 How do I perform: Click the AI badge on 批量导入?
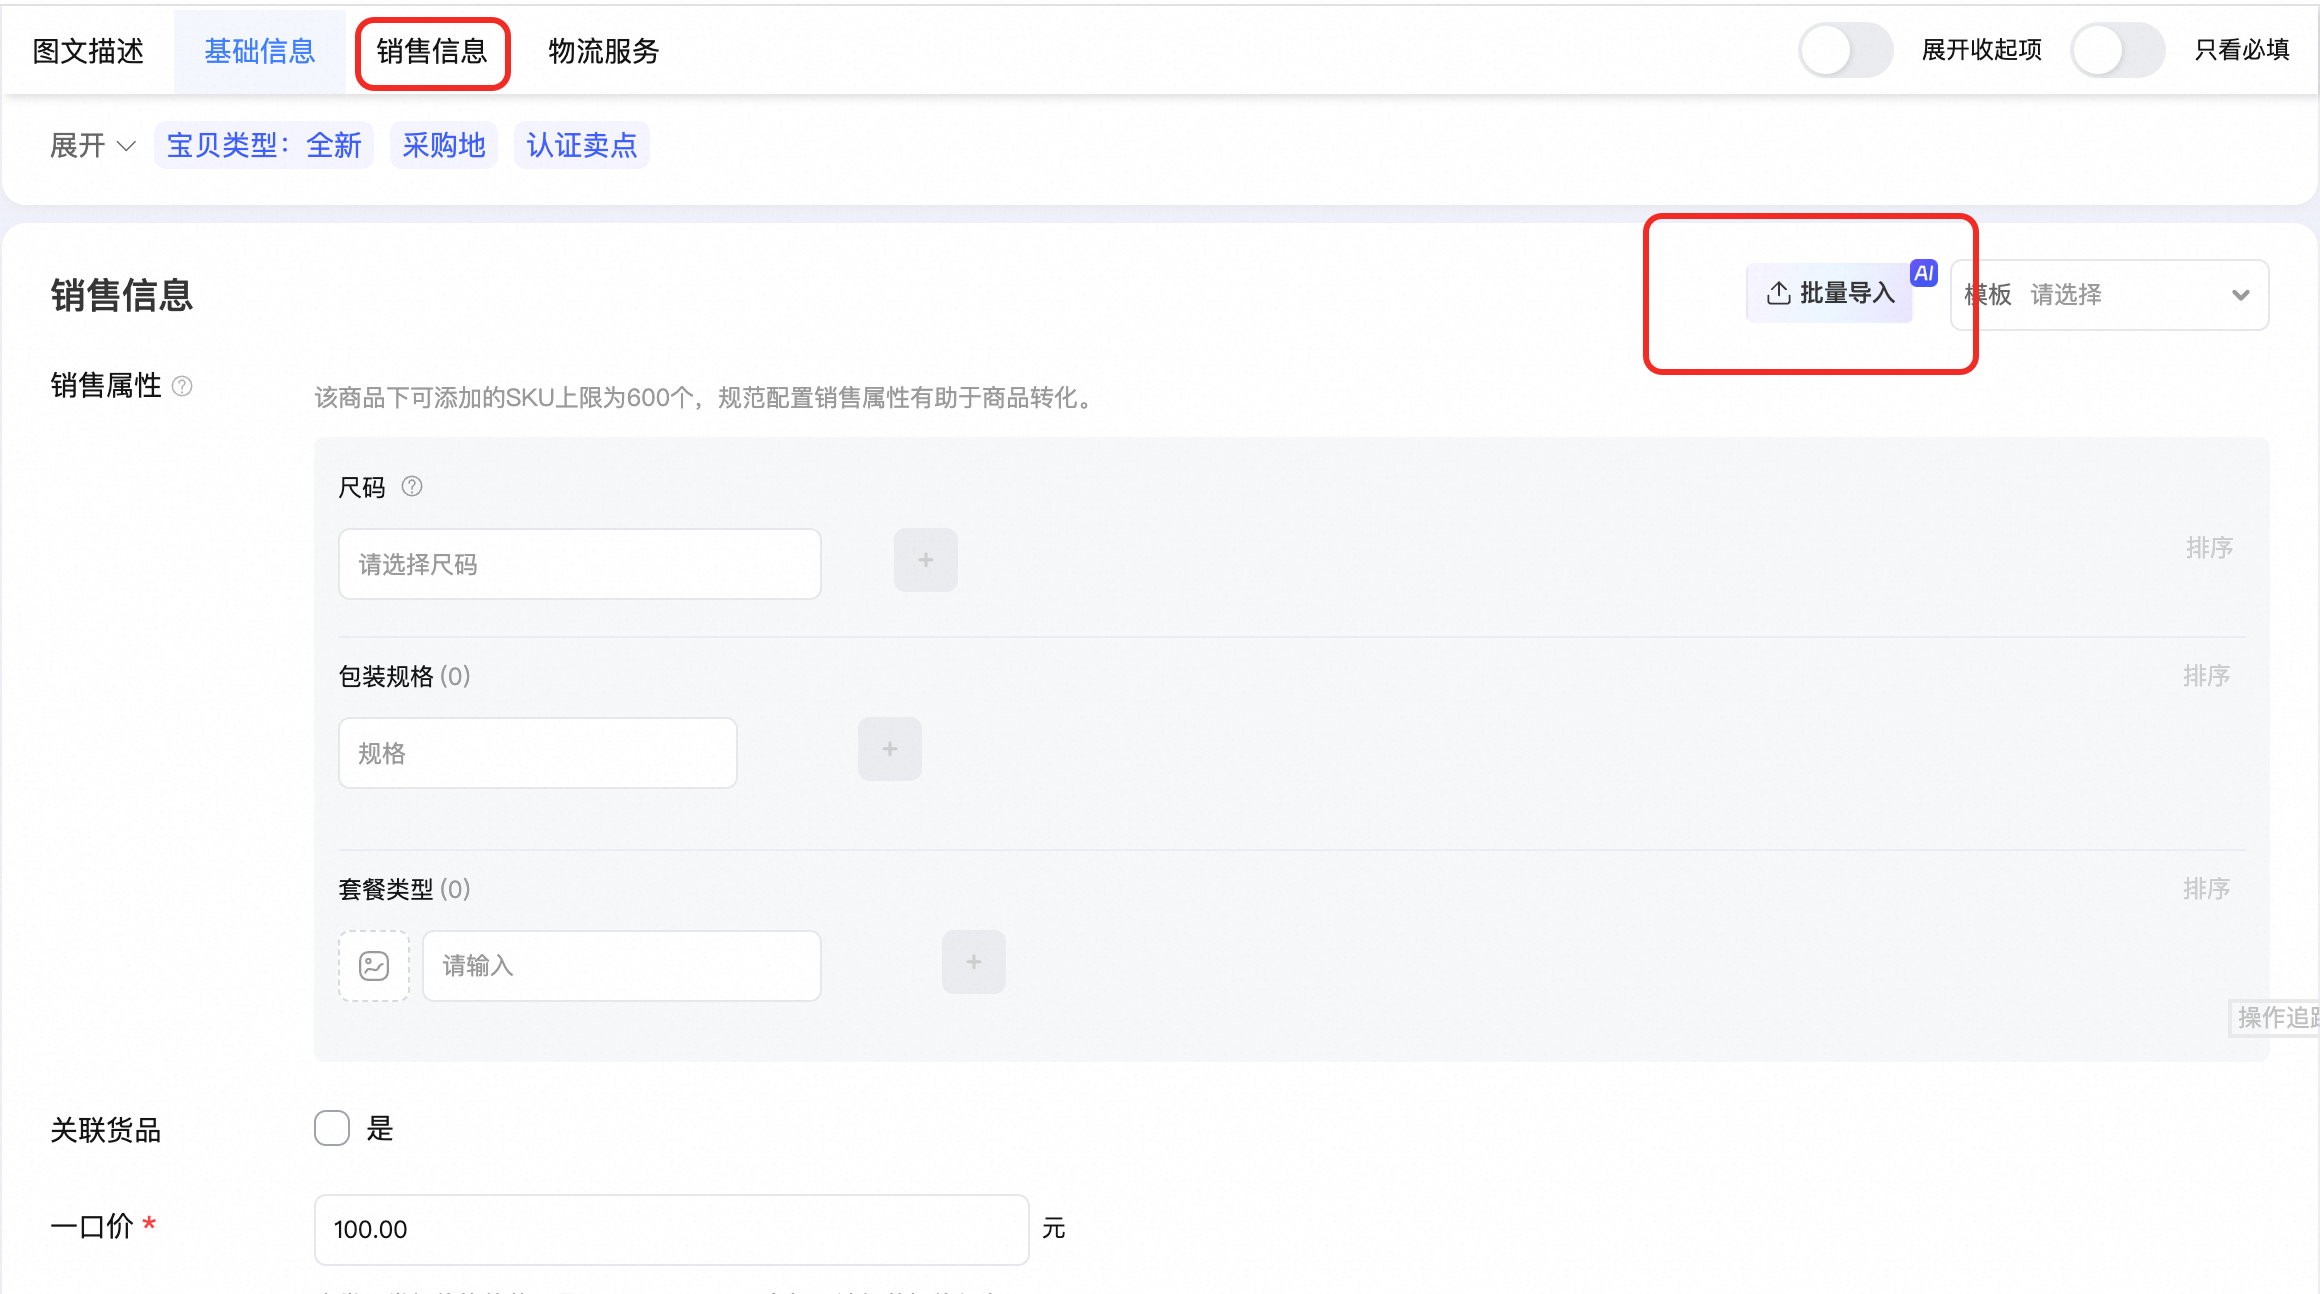tap(1924, 273)
